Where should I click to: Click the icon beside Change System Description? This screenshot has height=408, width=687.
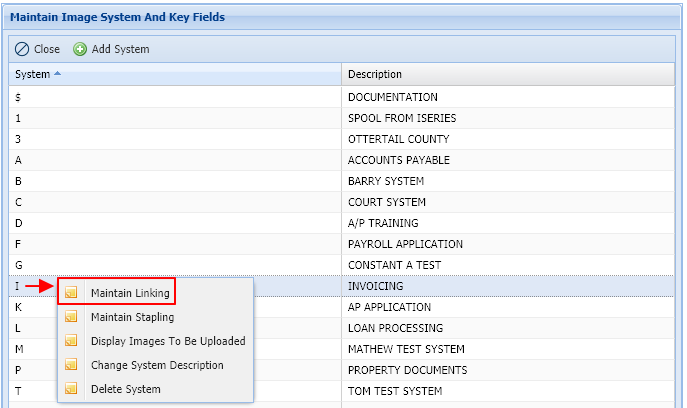pyautogui.click(x=70, y=365)
